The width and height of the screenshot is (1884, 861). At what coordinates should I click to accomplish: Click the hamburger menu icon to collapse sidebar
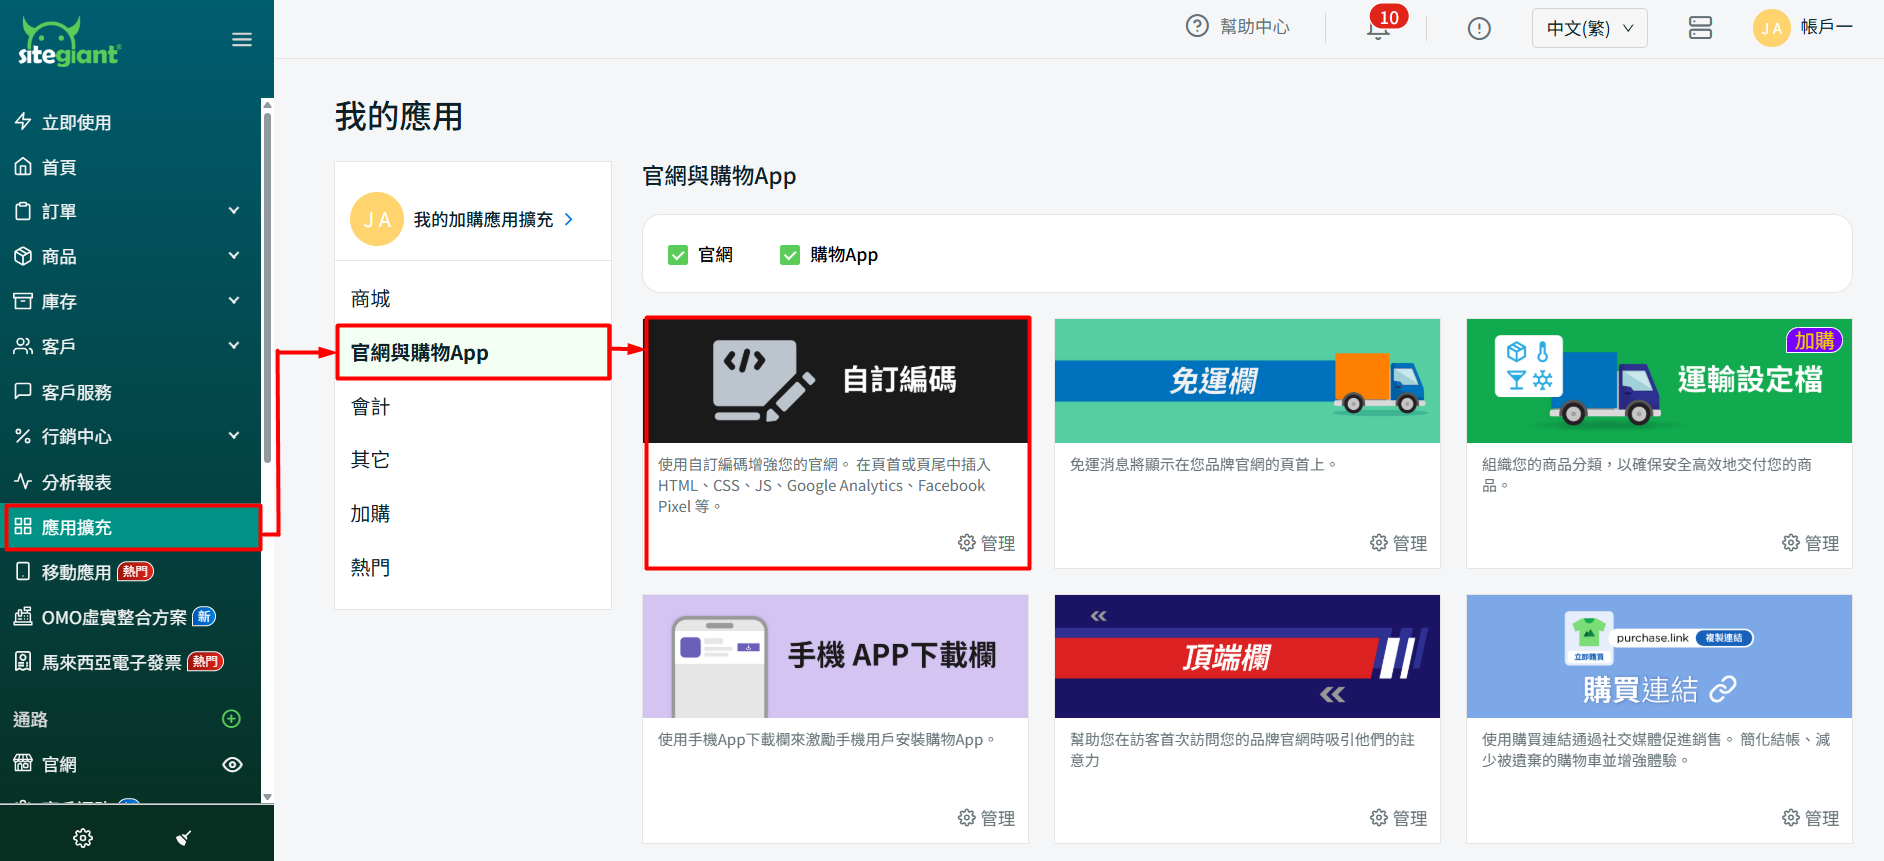point(242,40)
